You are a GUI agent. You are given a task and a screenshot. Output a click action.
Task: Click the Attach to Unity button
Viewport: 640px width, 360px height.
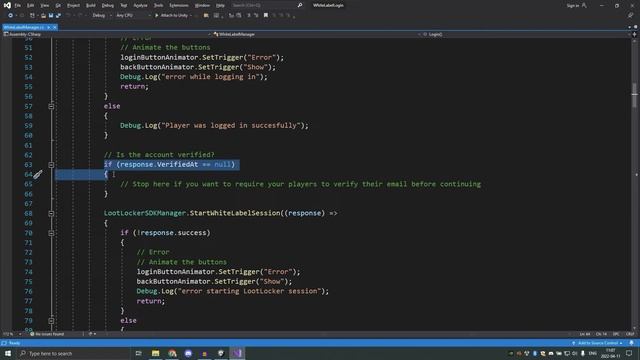pos(173,16)
